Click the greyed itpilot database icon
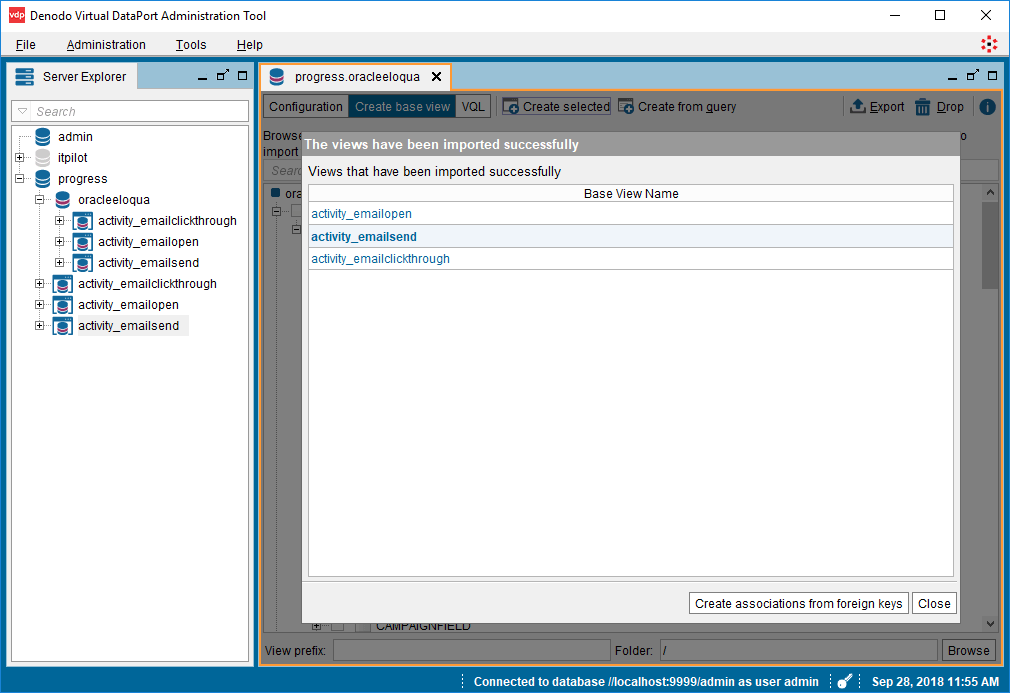Image resolution: width=1010 pixels, height=693 pixels. tap(43, 158)
